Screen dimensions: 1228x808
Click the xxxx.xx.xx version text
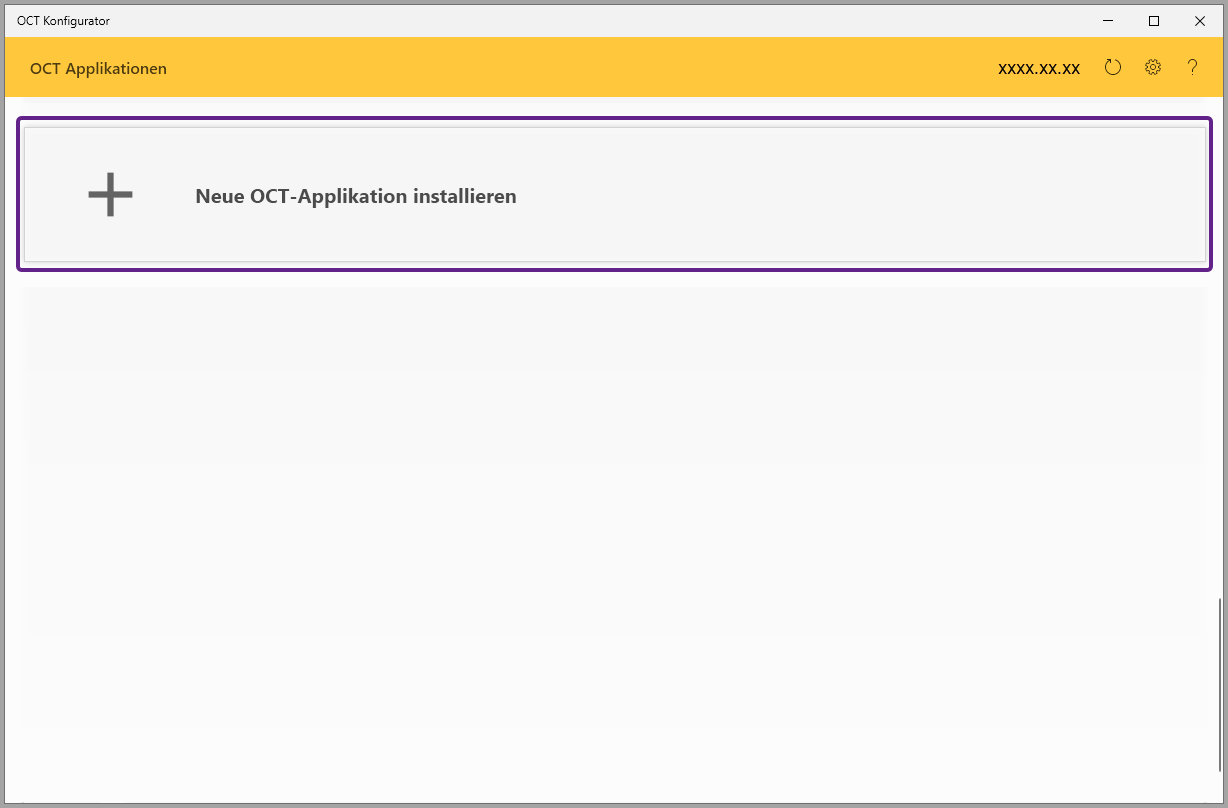[x=1039, y=69]
